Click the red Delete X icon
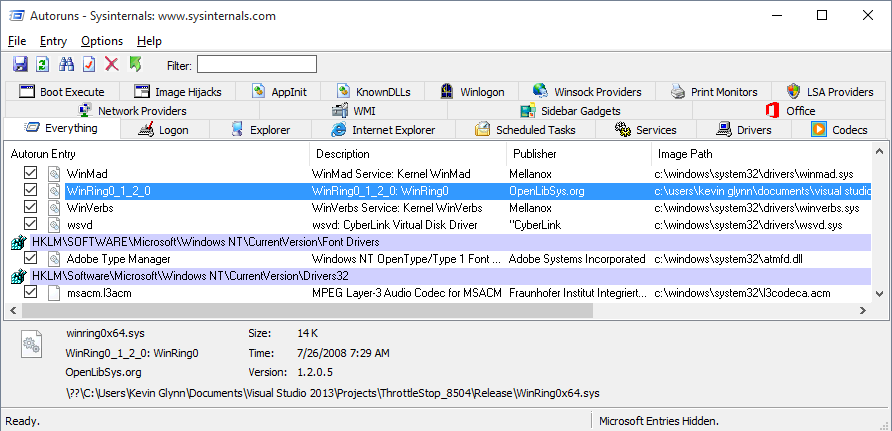This screenshot has width=892, height=431. tap(112, 64)
